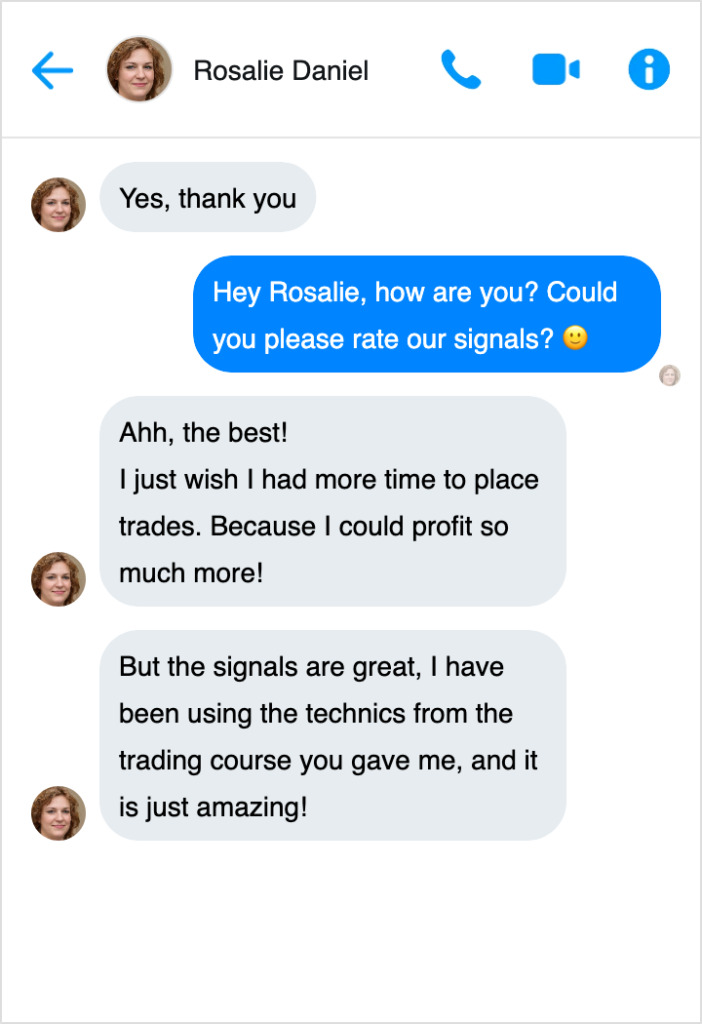
Task: Start a video call with Rosalie
Action: coord(556,70)
